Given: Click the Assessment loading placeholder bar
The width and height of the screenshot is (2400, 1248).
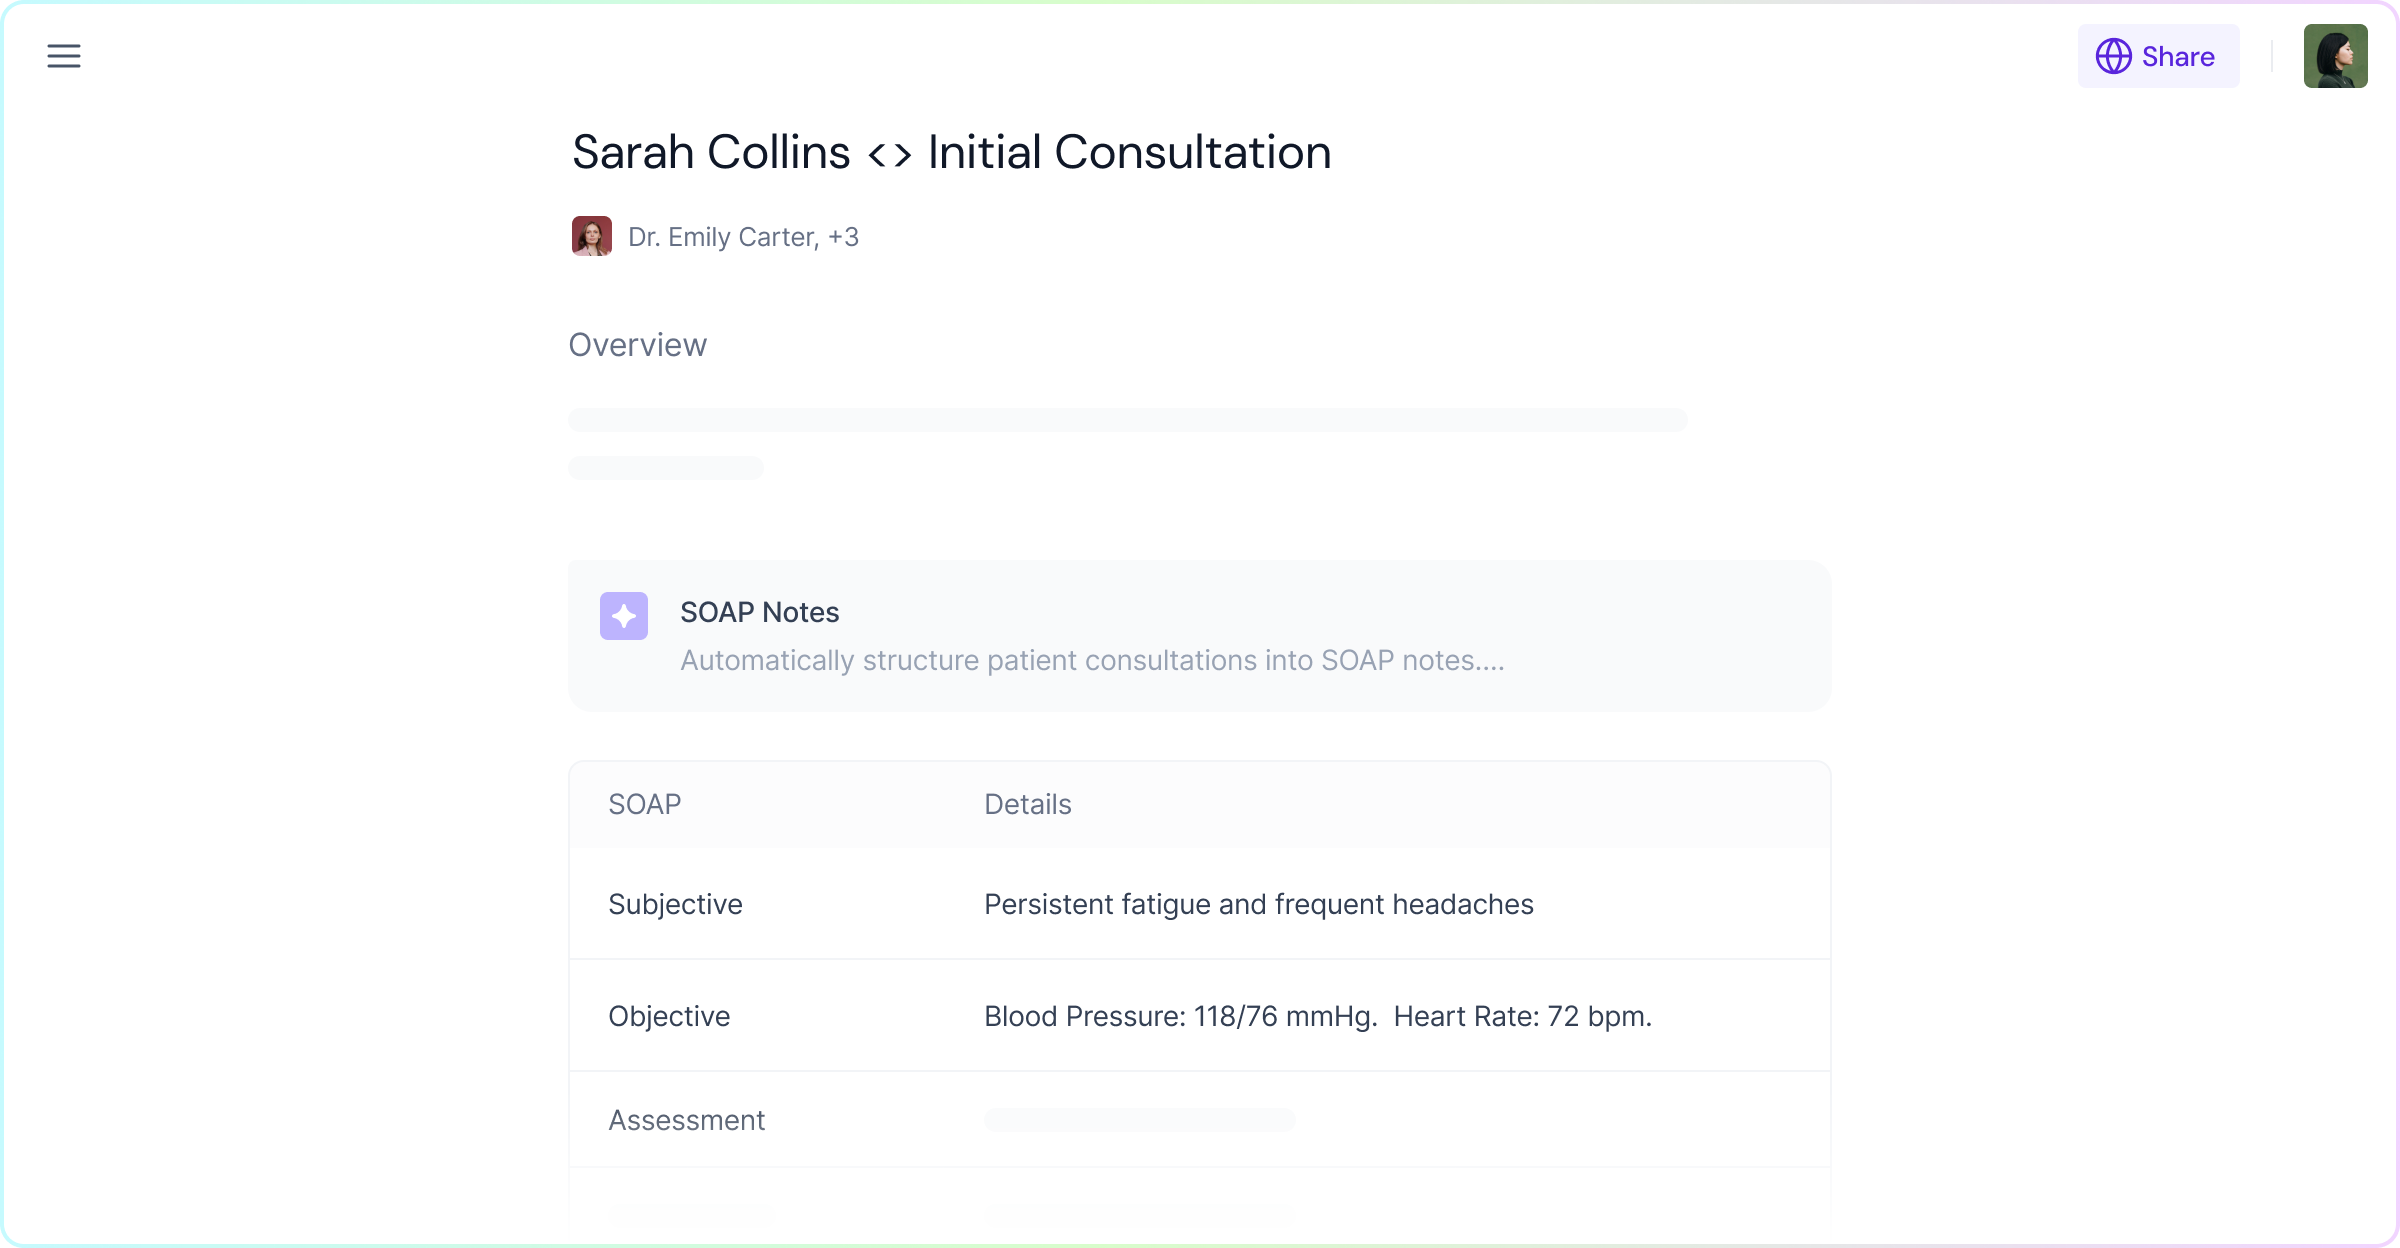Looking at the screenshot, I should (x=1139, y=1120).
